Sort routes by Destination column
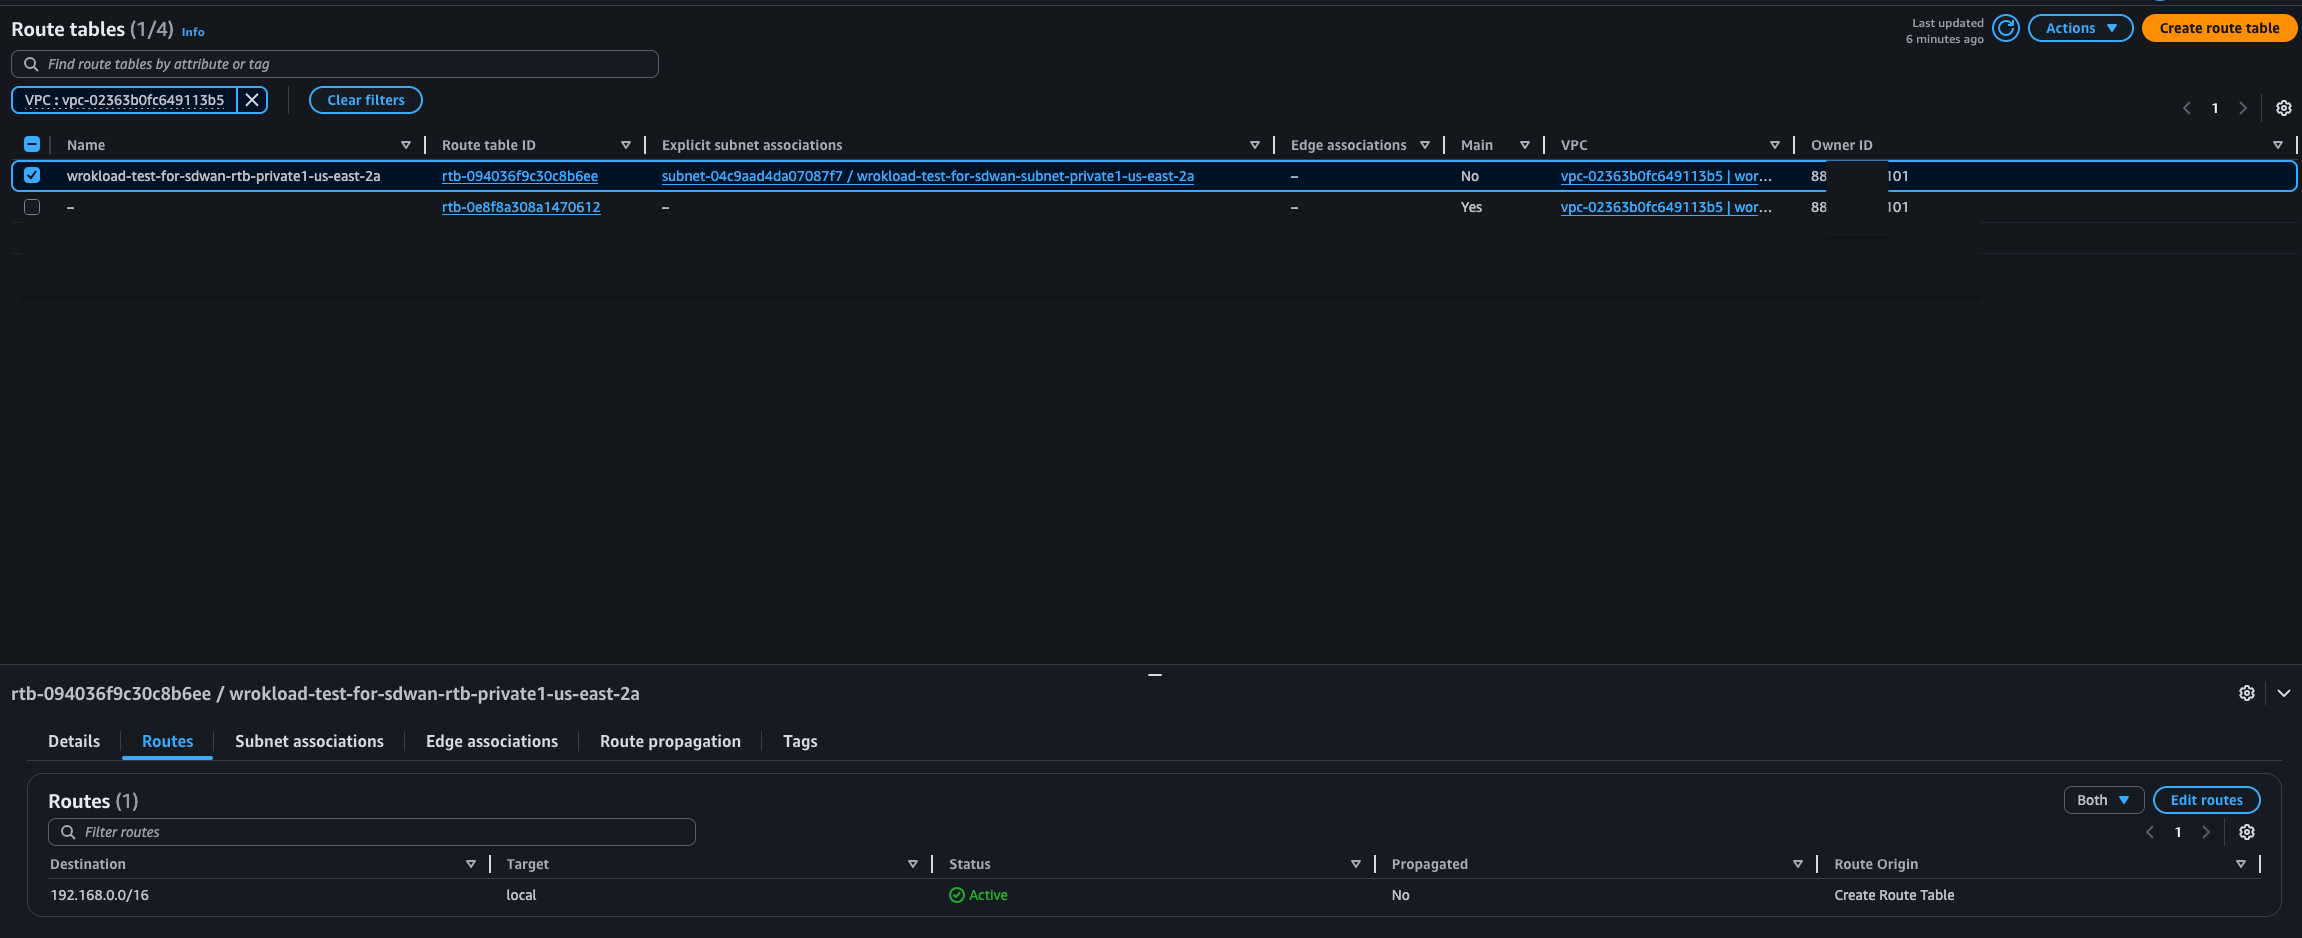Screen dimensions: 2302x938 click(x=470, y=864)
